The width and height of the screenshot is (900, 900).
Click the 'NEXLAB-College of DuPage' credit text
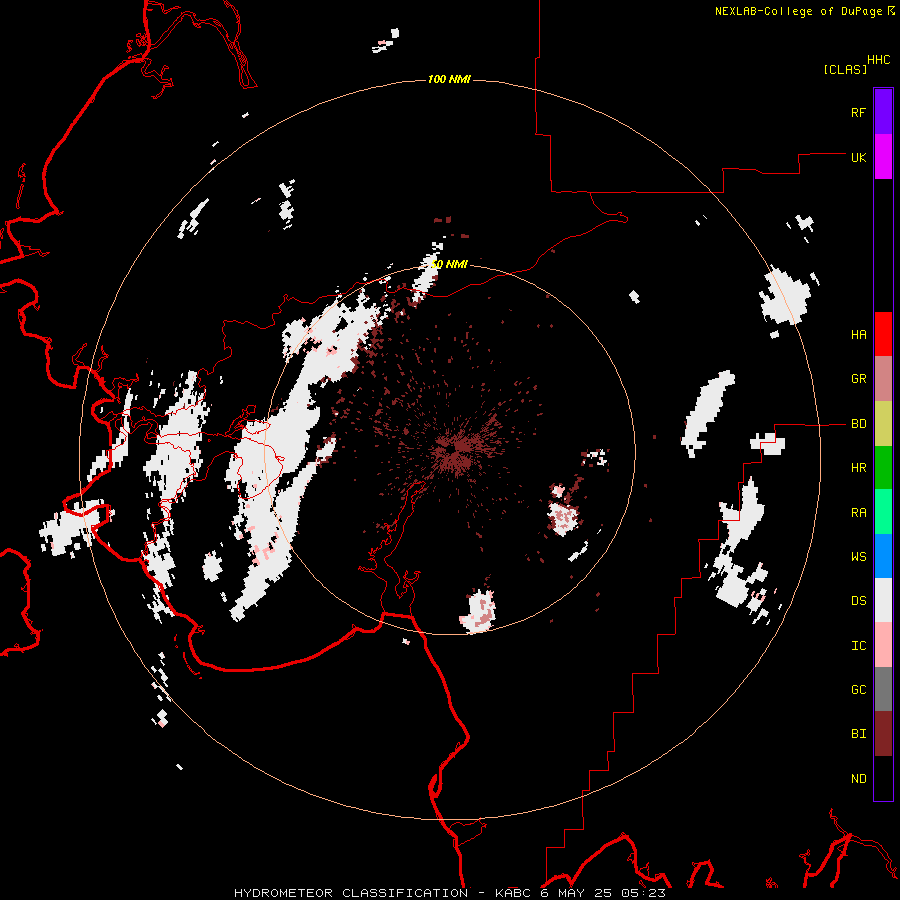798,11
